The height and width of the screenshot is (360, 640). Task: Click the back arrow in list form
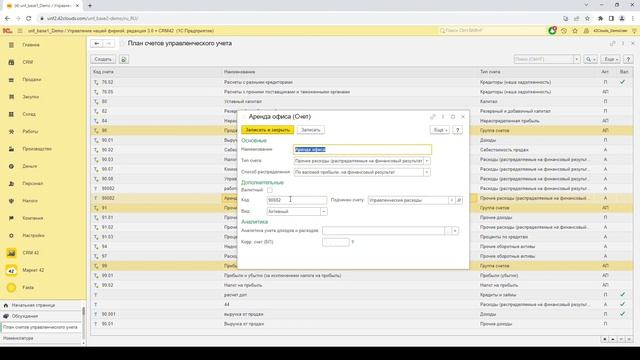(x=97, y=43)
